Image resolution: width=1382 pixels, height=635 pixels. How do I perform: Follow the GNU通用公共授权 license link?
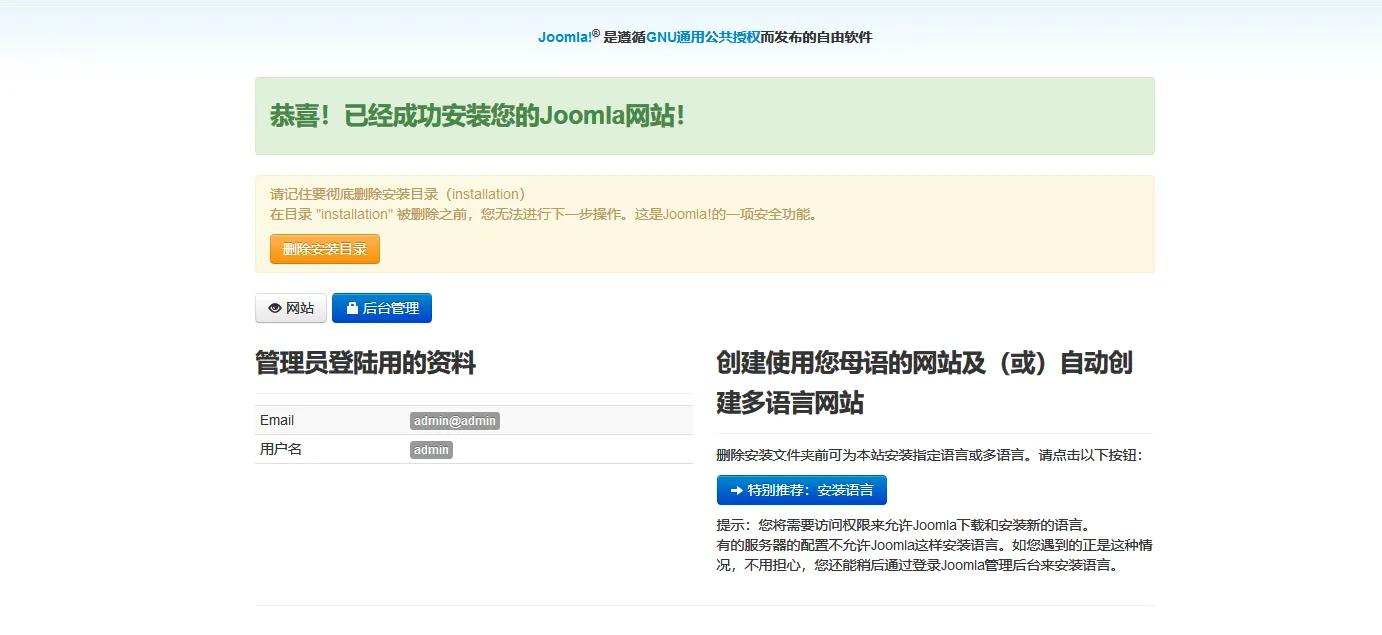pos(703,38)
